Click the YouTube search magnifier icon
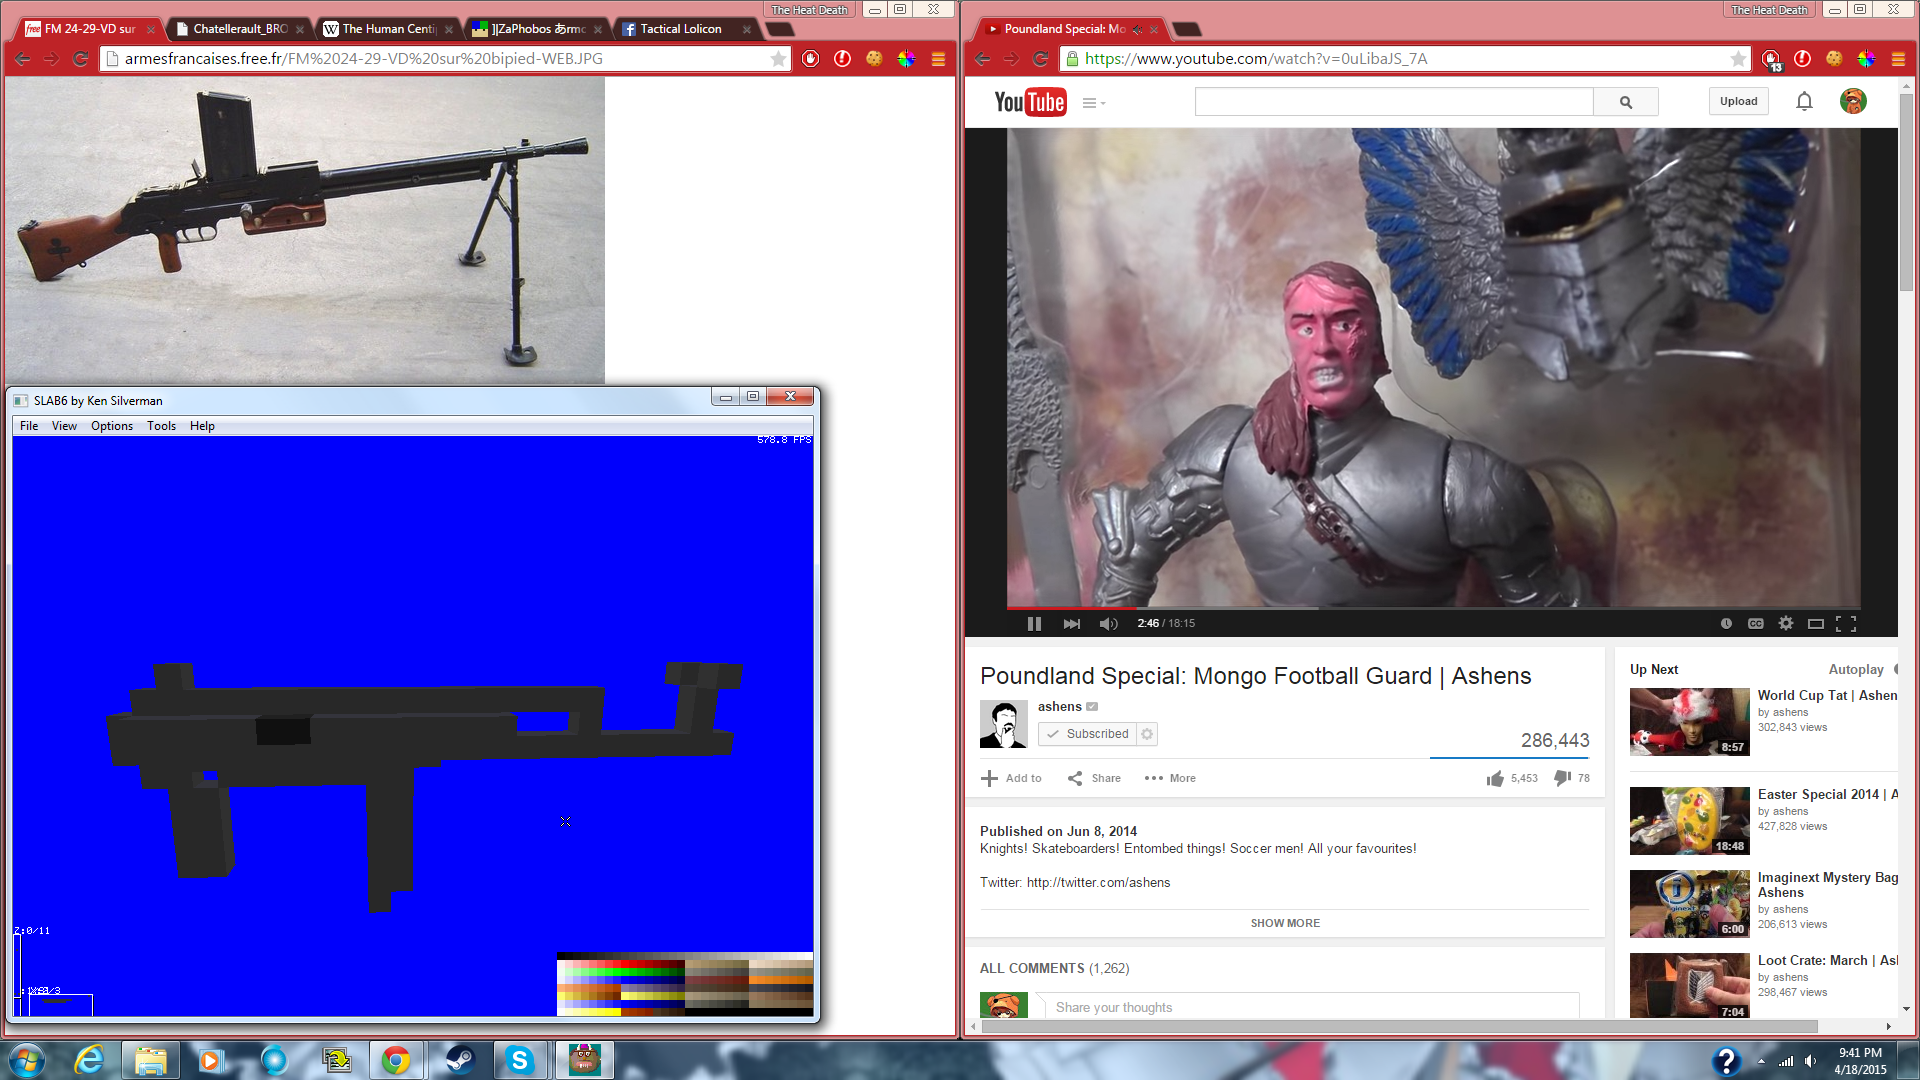 (x=1625, y=101)
